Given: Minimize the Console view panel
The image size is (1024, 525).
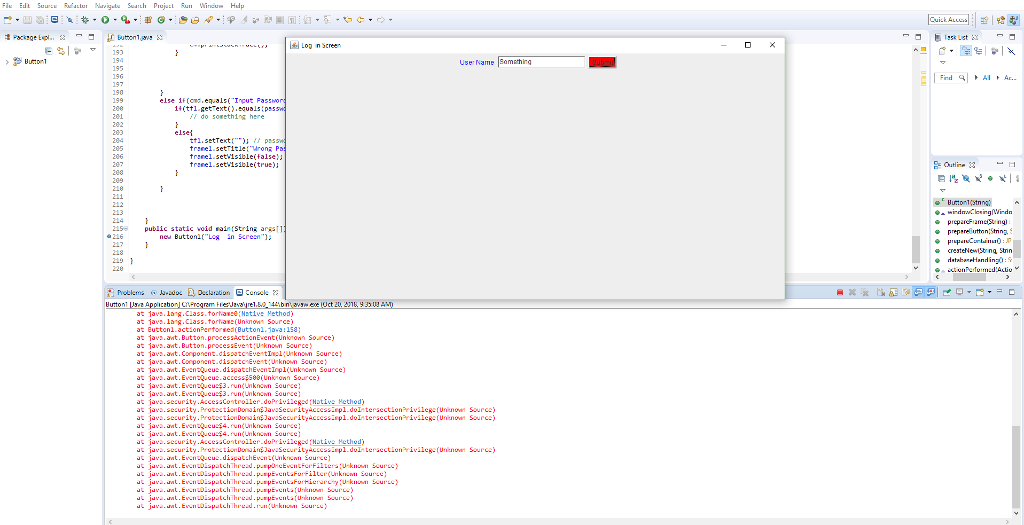Looking at the screenshot, I should pyautogui.click(x=999, y=292).
